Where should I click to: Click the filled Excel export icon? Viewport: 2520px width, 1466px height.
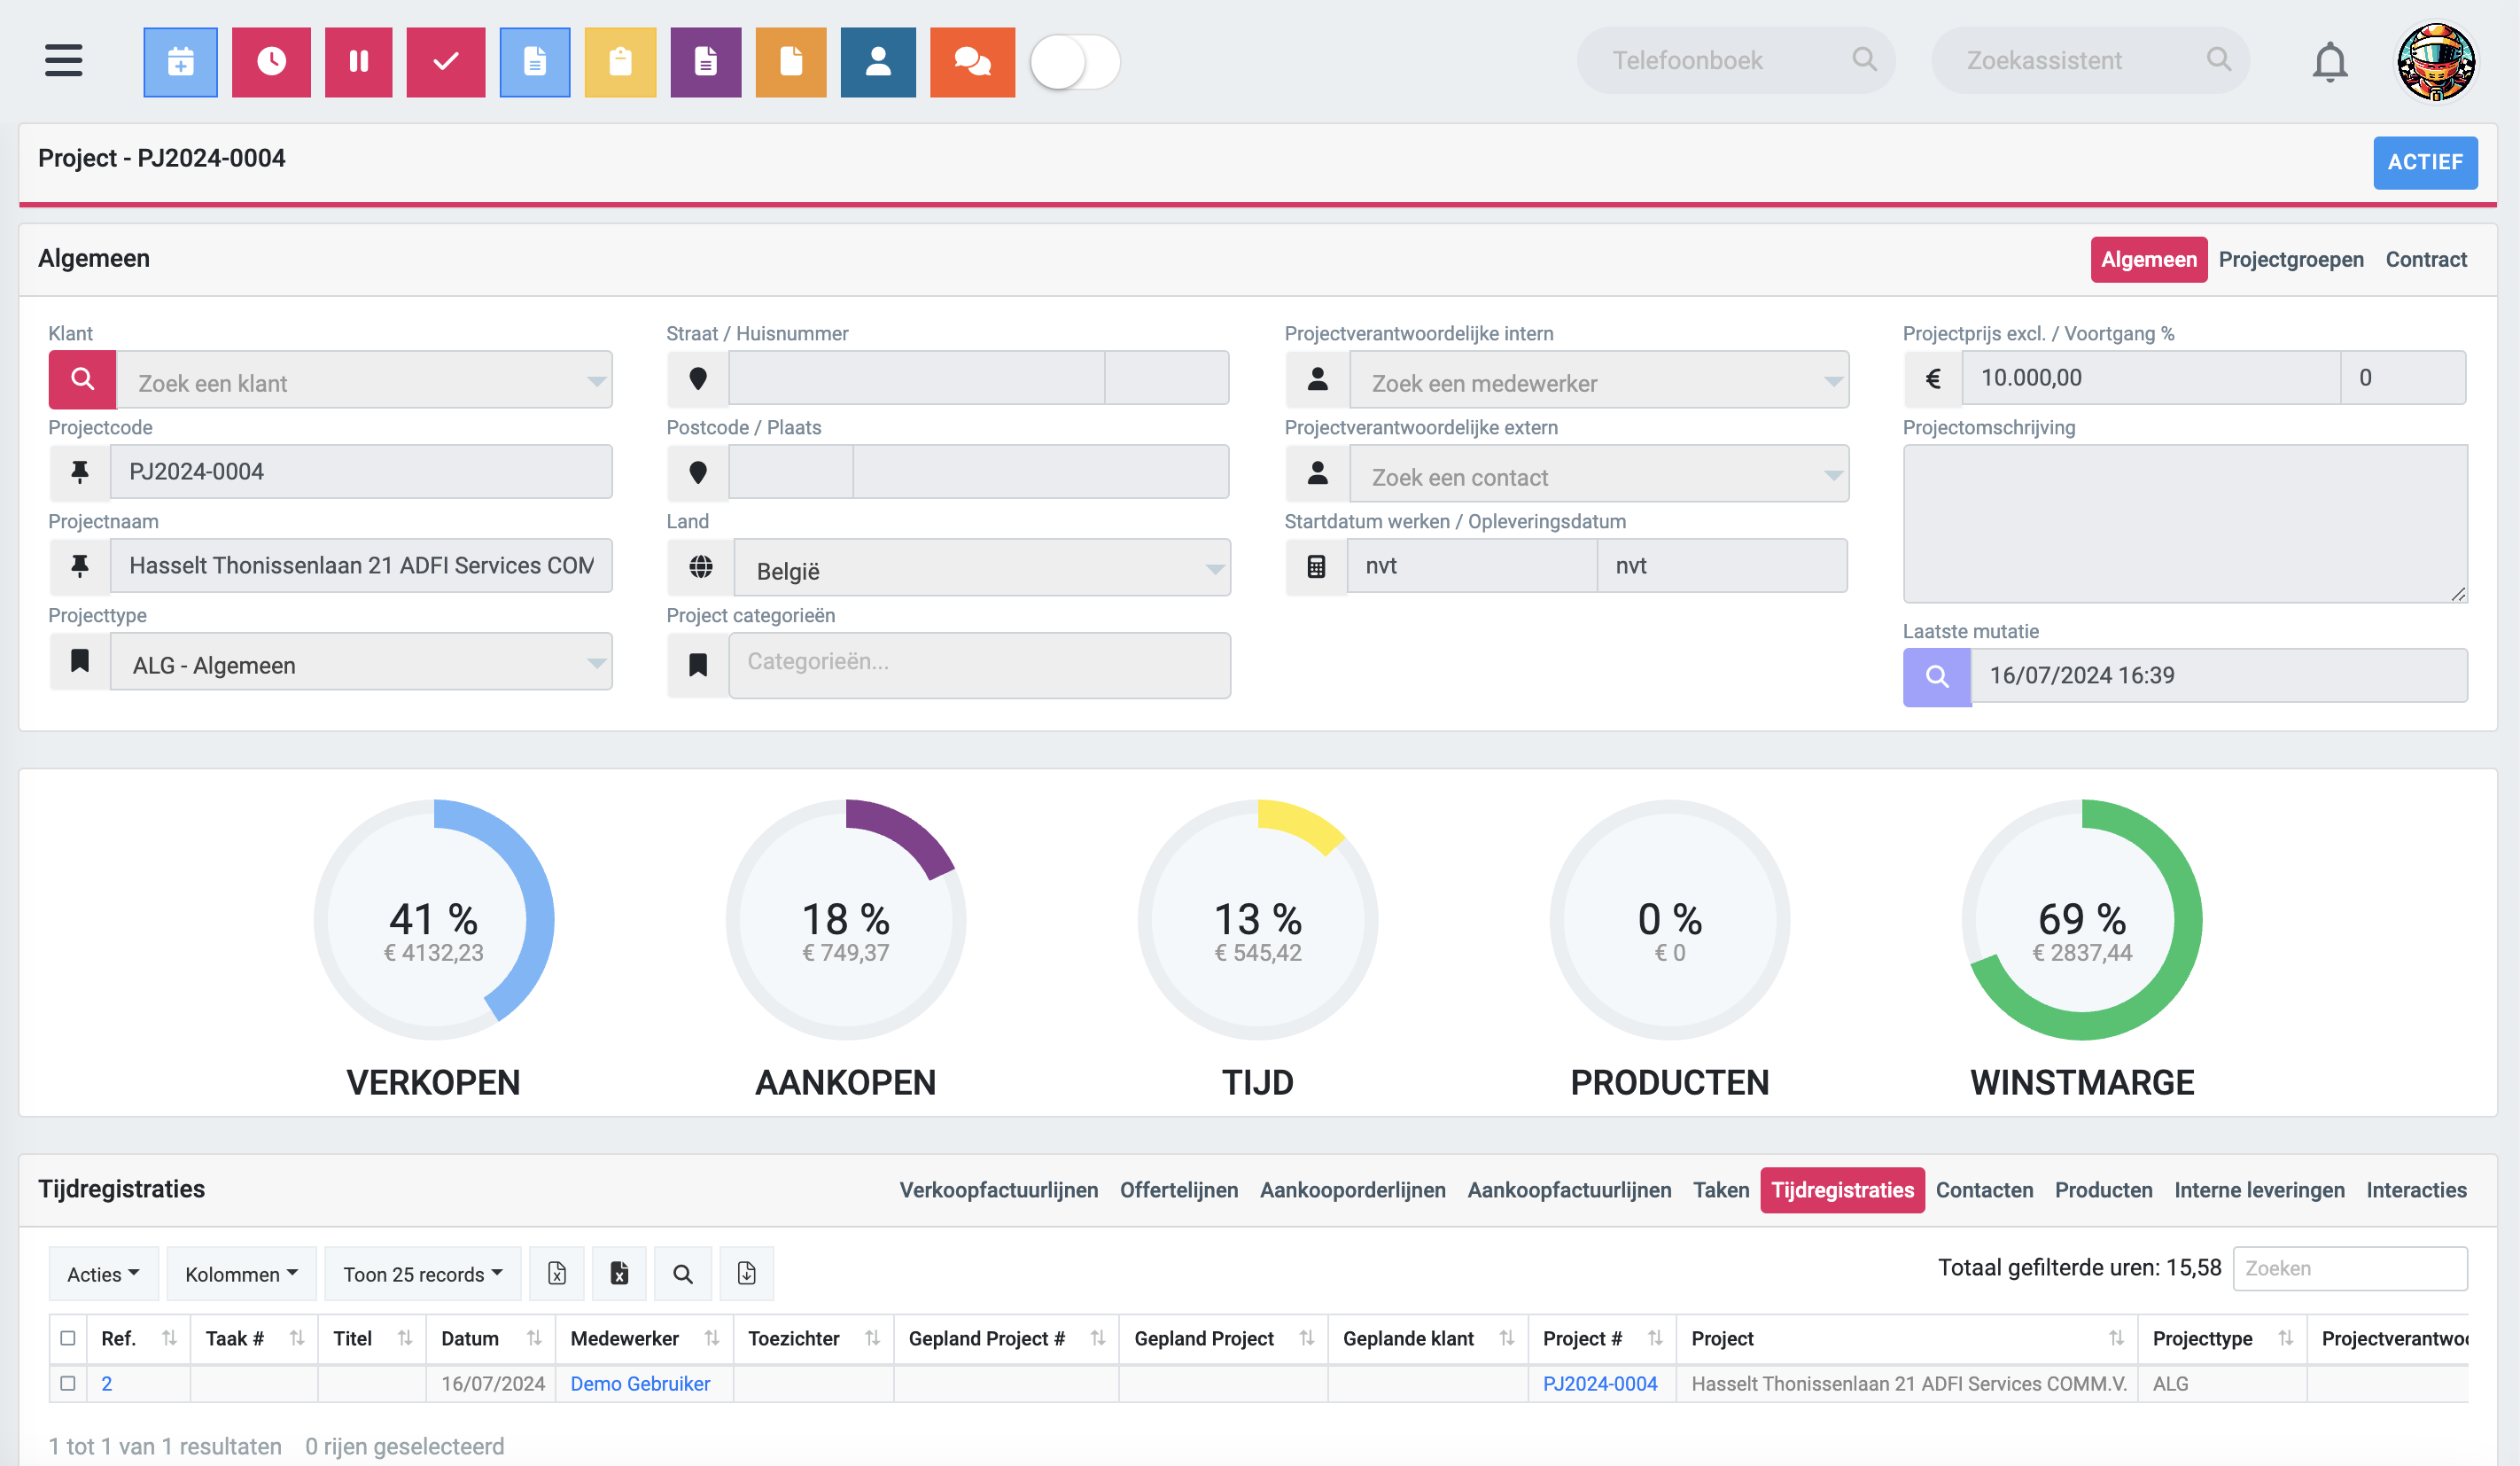pos(619,1273)
